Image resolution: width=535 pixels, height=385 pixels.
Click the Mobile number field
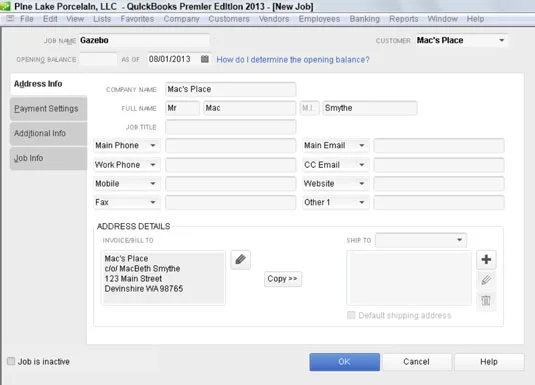[230, 184]
